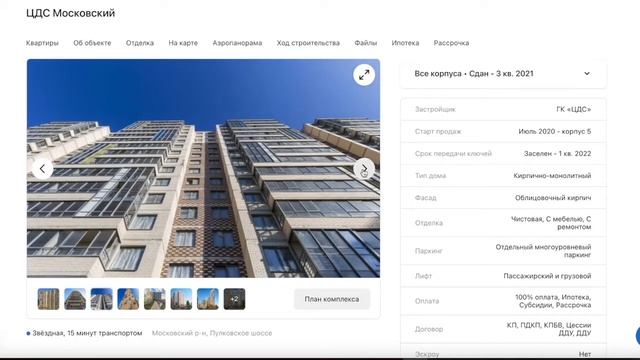
Task: Click the Оплата label
Action: [x=427, y=301]
